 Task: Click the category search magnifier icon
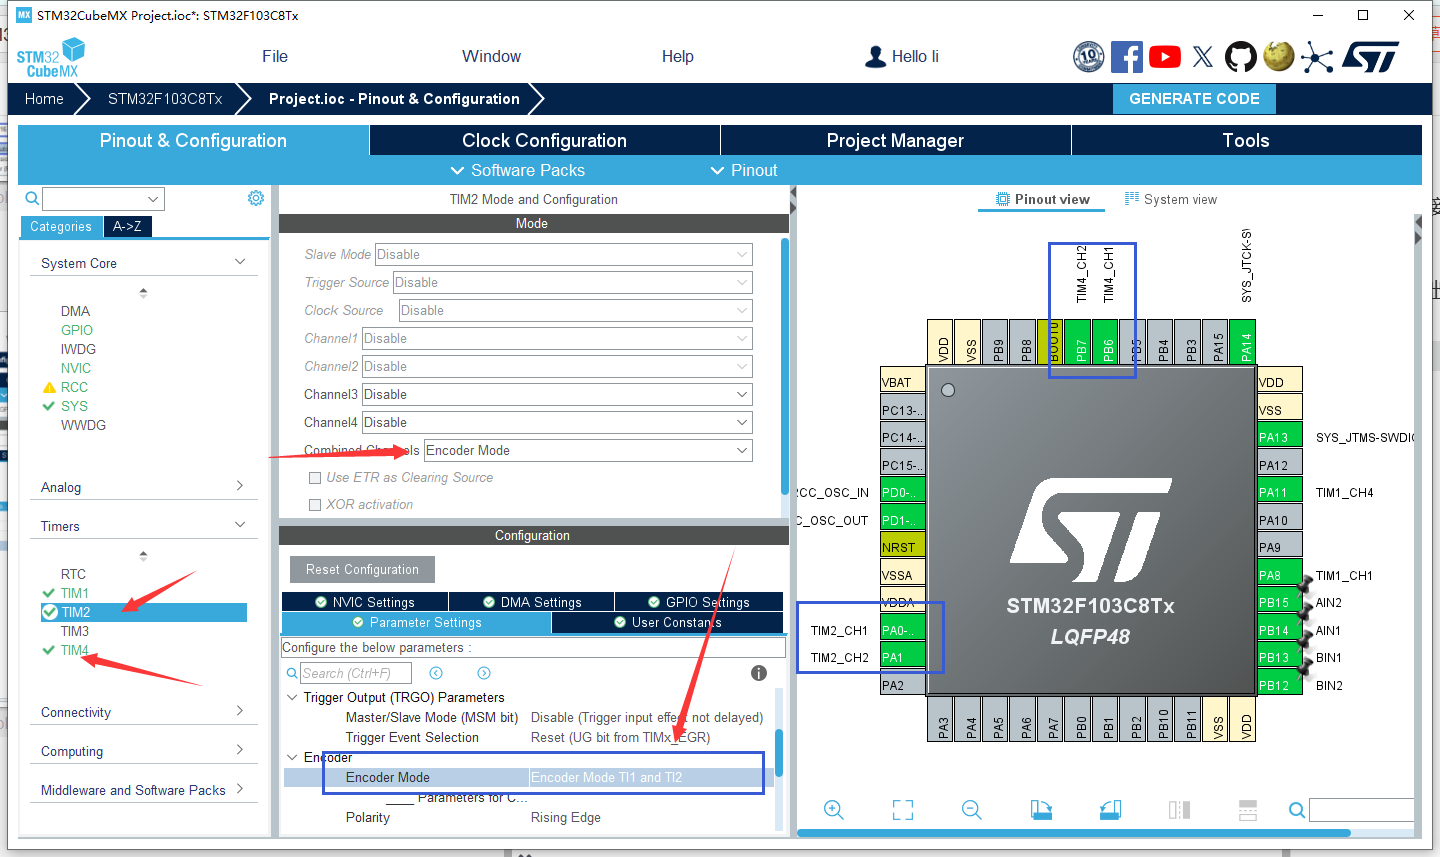[x=32, y=198]
